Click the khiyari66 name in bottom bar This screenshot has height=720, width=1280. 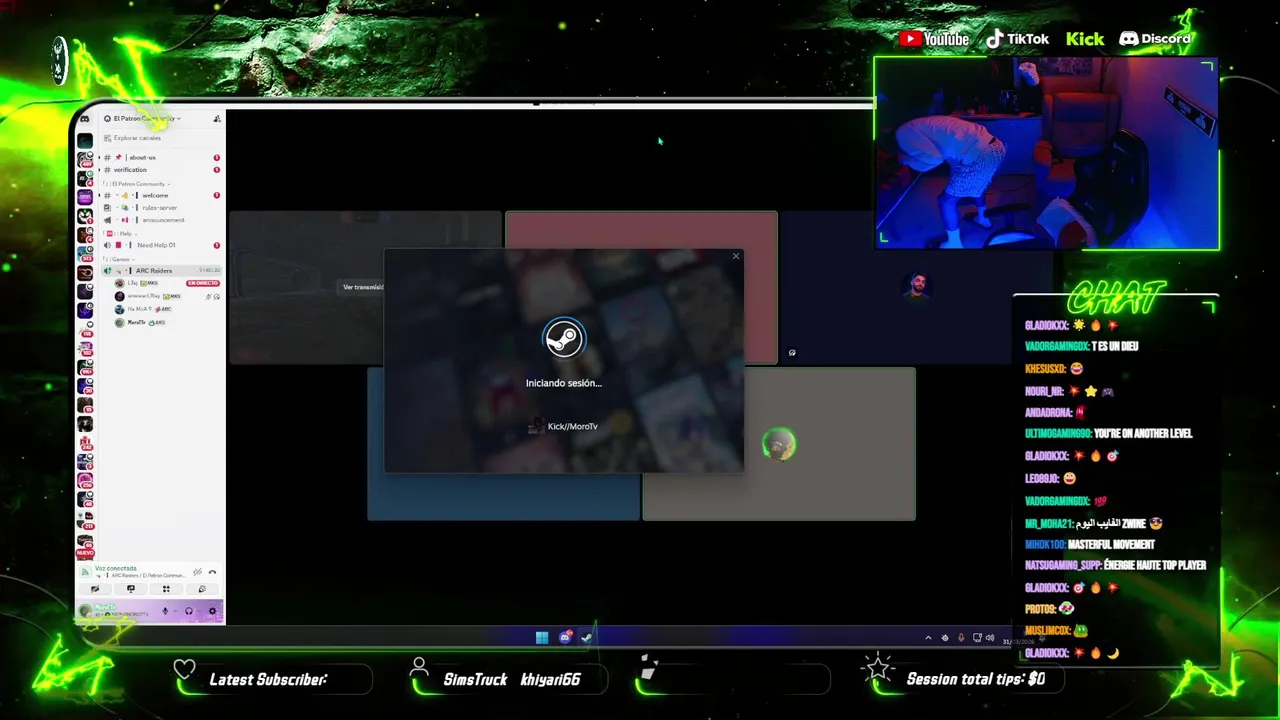tap(550, 679)
